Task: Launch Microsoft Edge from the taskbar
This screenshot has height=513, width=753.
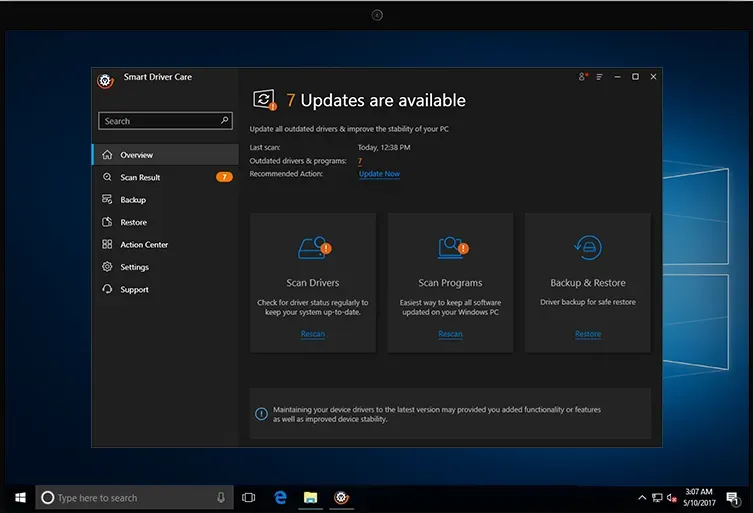Action: click(x=280, y=498)
